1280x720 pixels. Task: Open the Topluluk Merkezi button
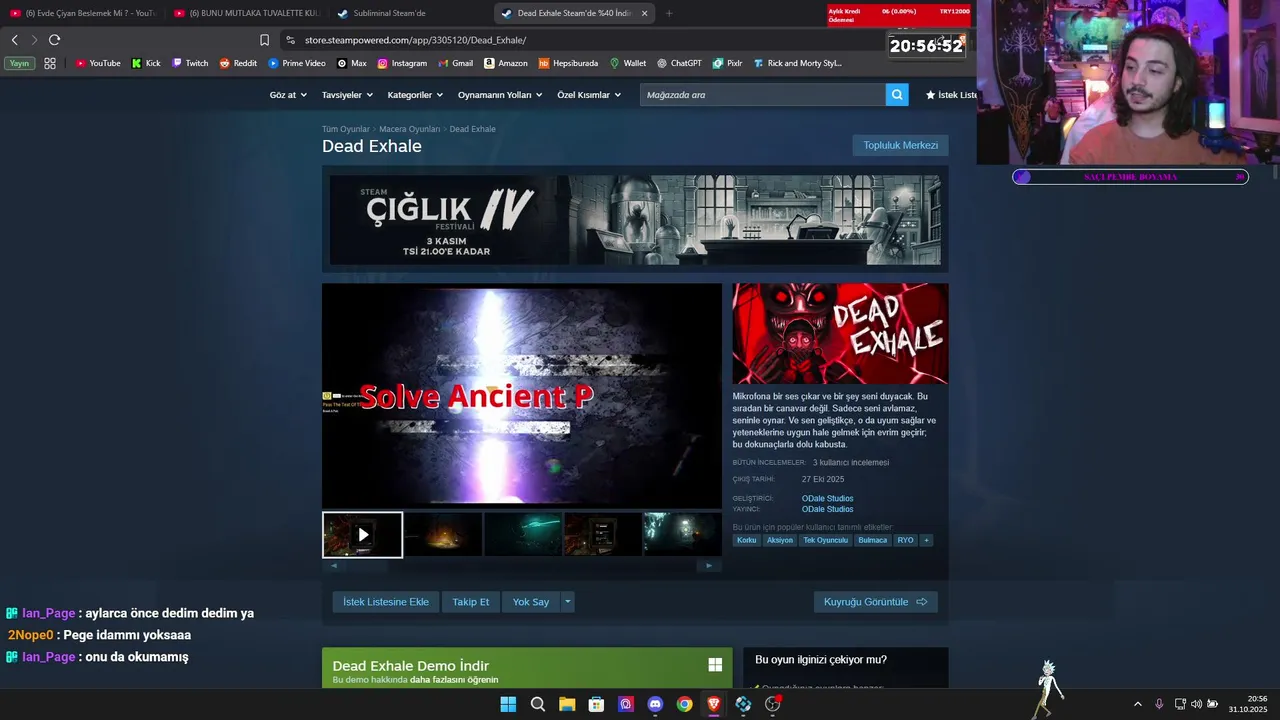(x=901, y=145)
